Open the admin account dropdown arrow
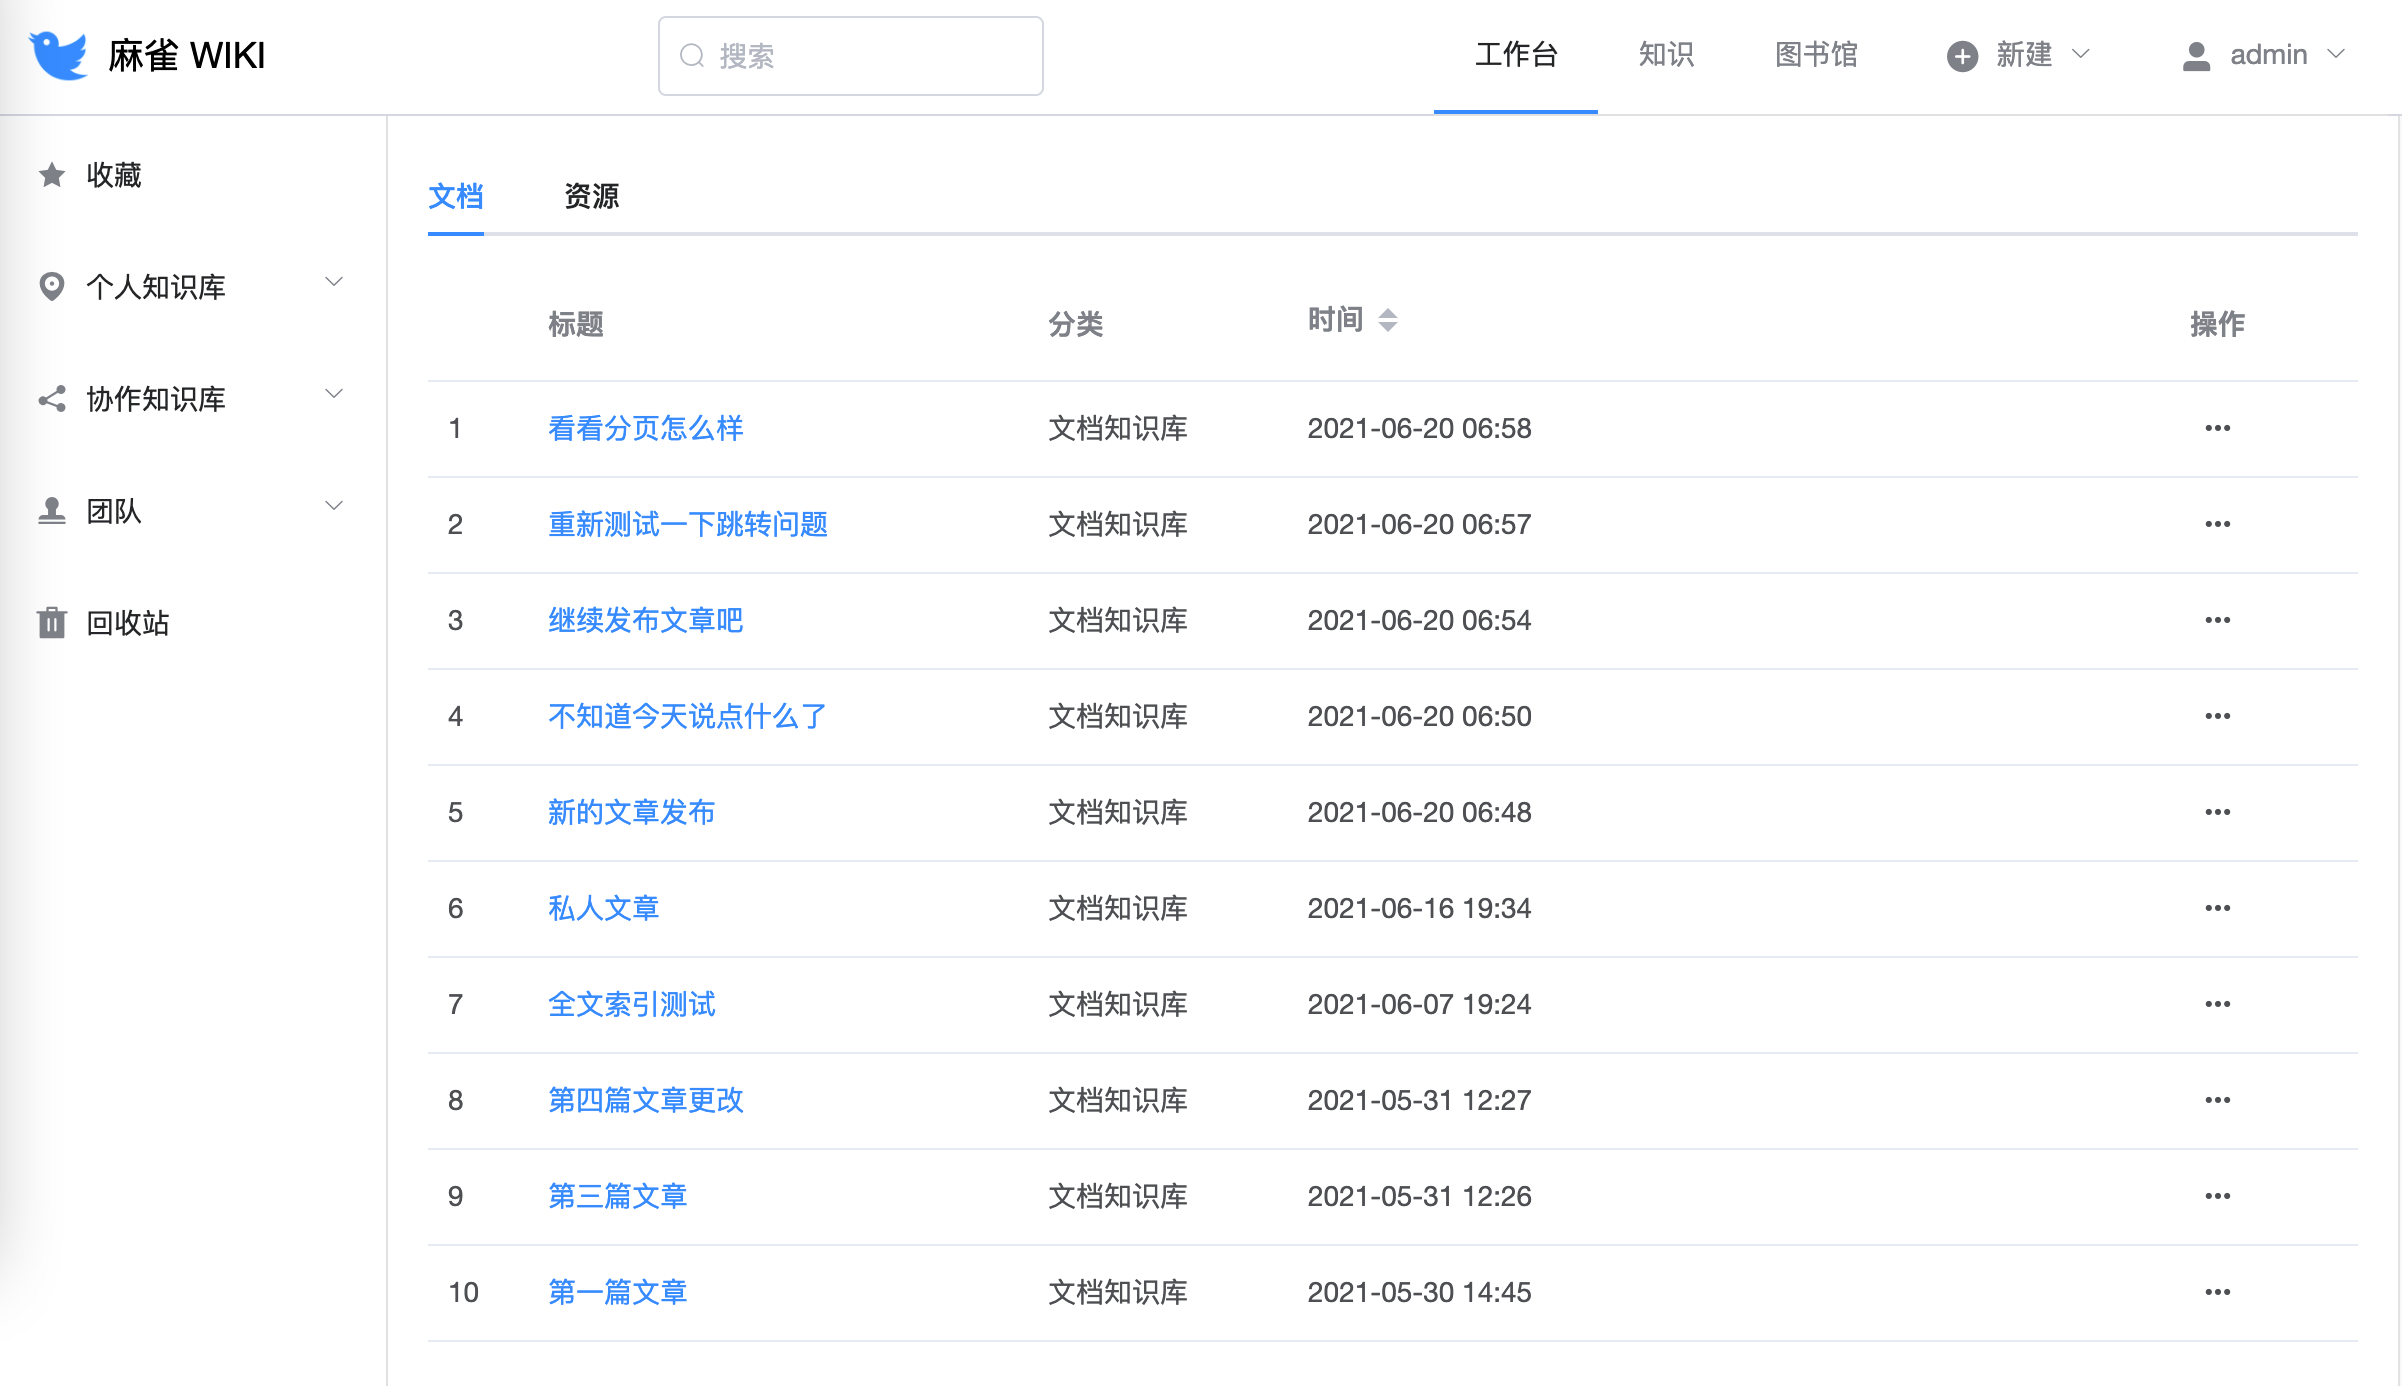 (x=2336, y=54)
